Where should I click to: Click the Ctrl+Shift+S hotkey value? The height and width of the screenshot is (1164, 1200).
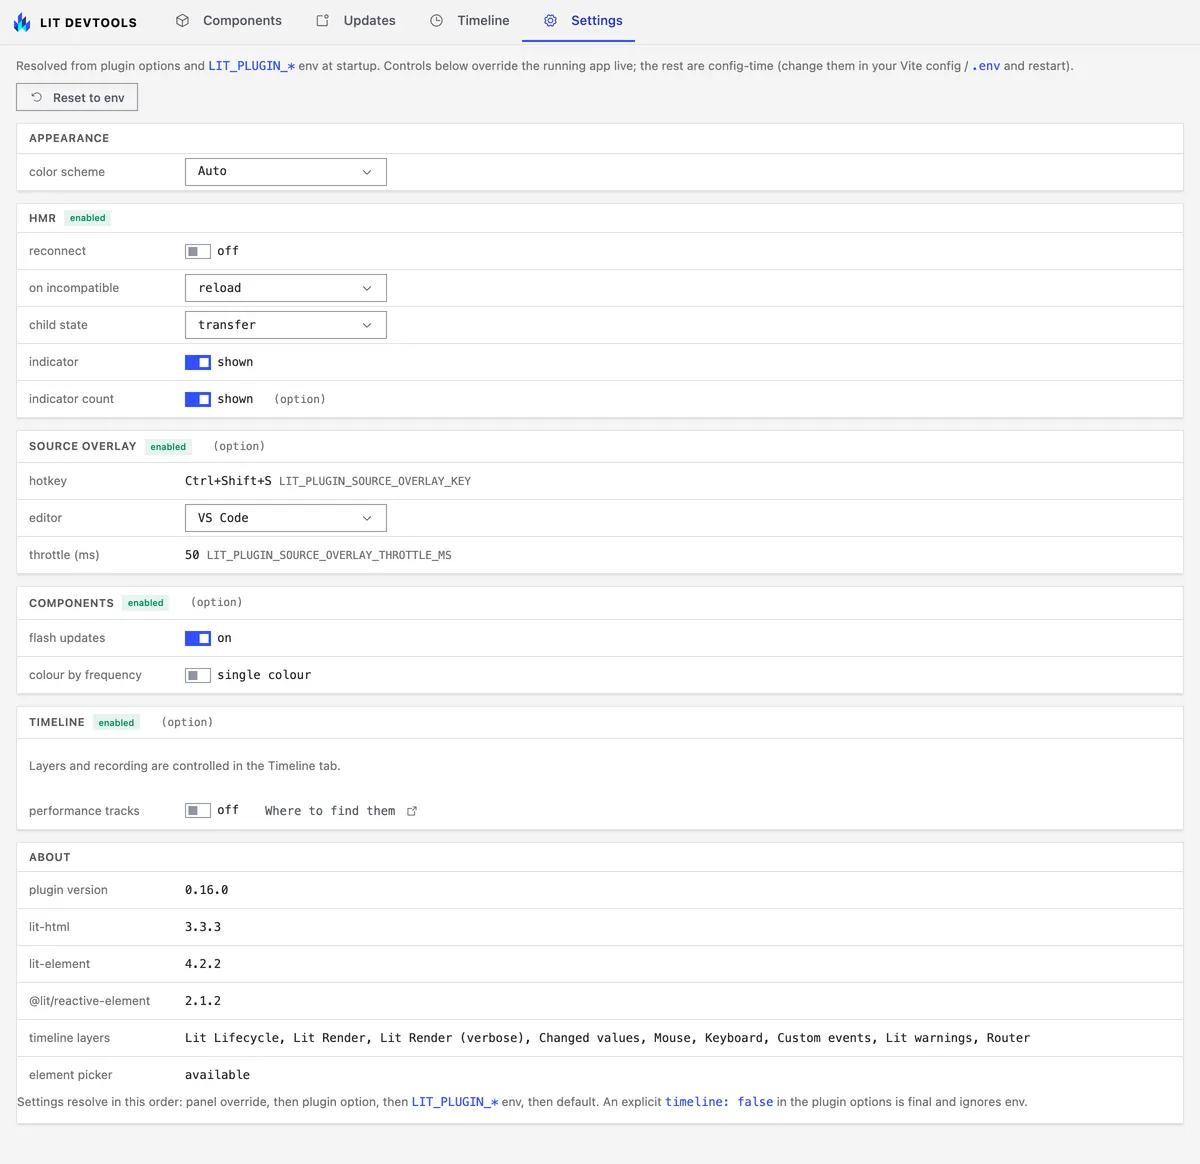(228, 481)
